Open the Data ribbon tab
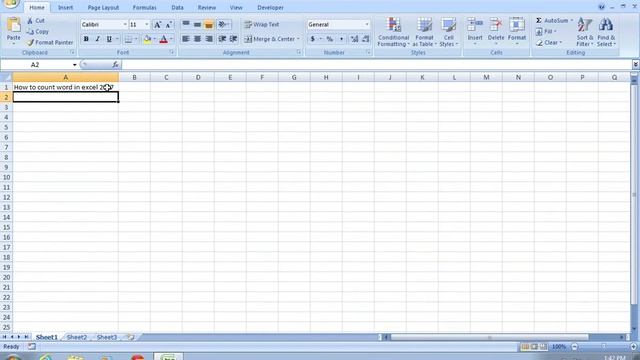This screenshot has height=360, width=640. tap(177, 7)
